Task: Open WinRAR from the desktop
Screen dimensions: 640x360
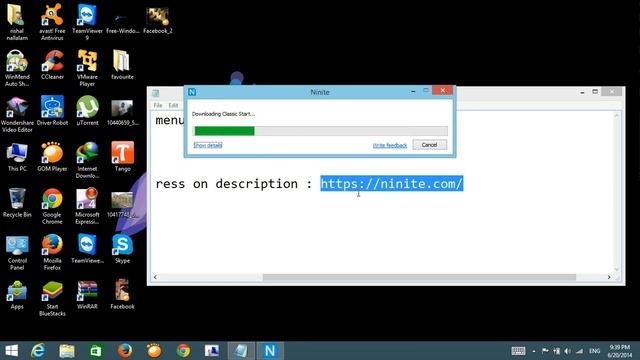Action: 87,295
